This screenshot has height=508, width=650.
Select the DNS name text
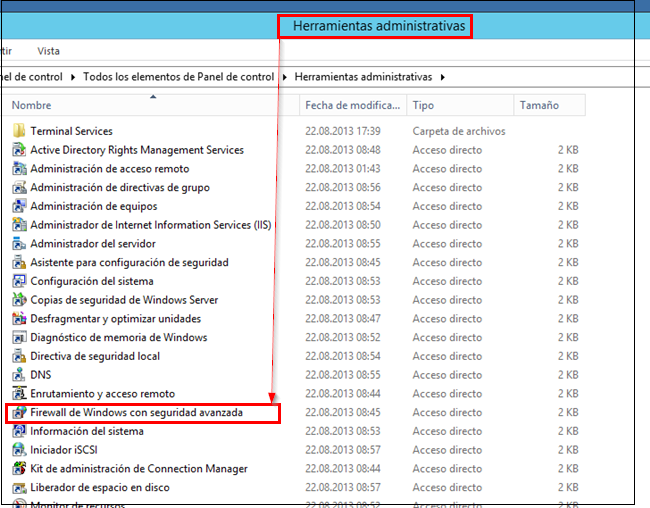pyautogui.click(x=41, y=375)
